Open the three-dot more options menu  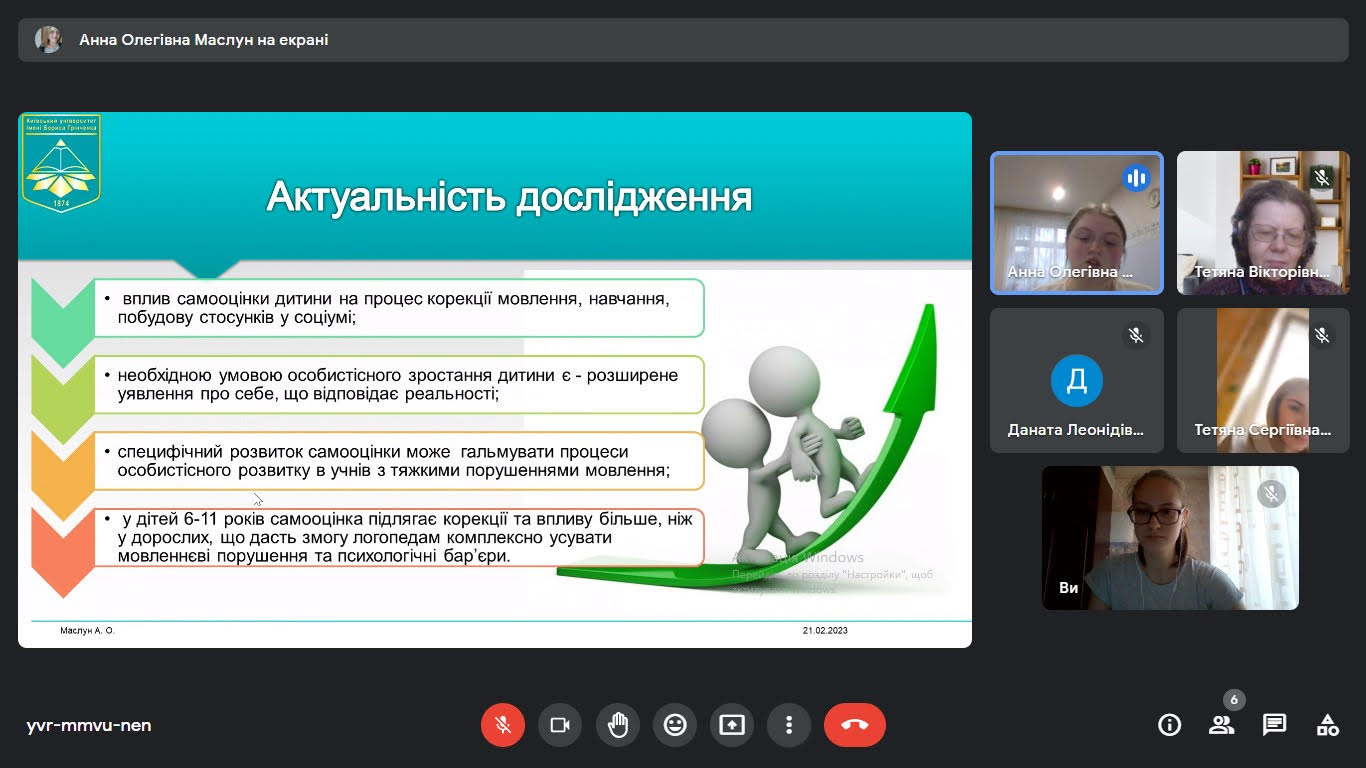(789, 725)
